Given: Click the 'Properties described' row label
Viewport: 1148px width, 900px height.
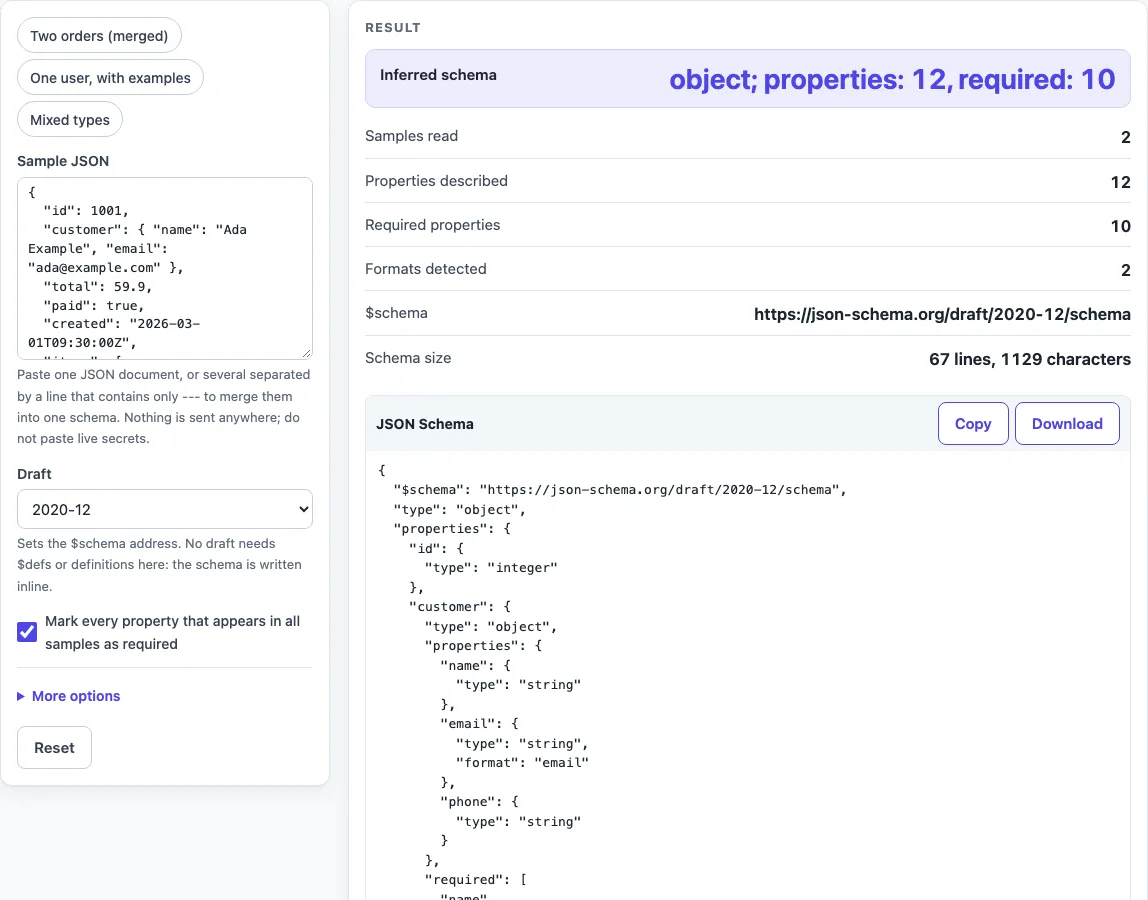Looking at the screenshot, I should coord(436,181).
